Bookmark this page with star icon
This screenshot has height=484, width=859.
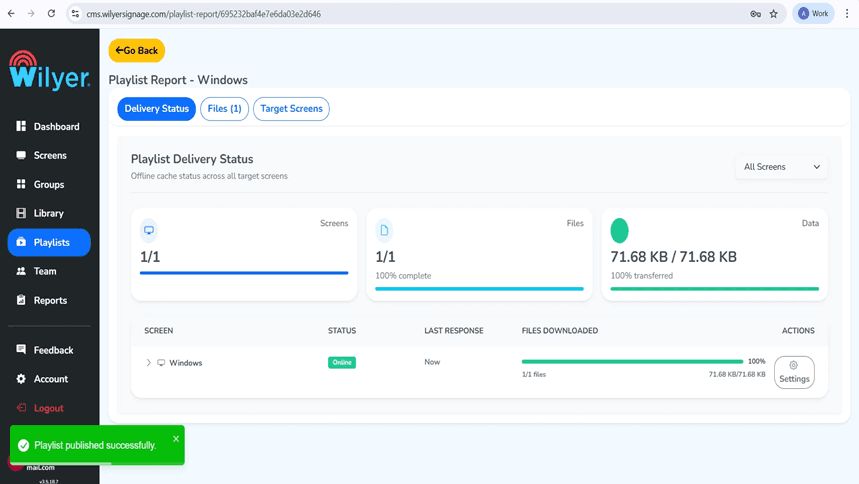774,14
